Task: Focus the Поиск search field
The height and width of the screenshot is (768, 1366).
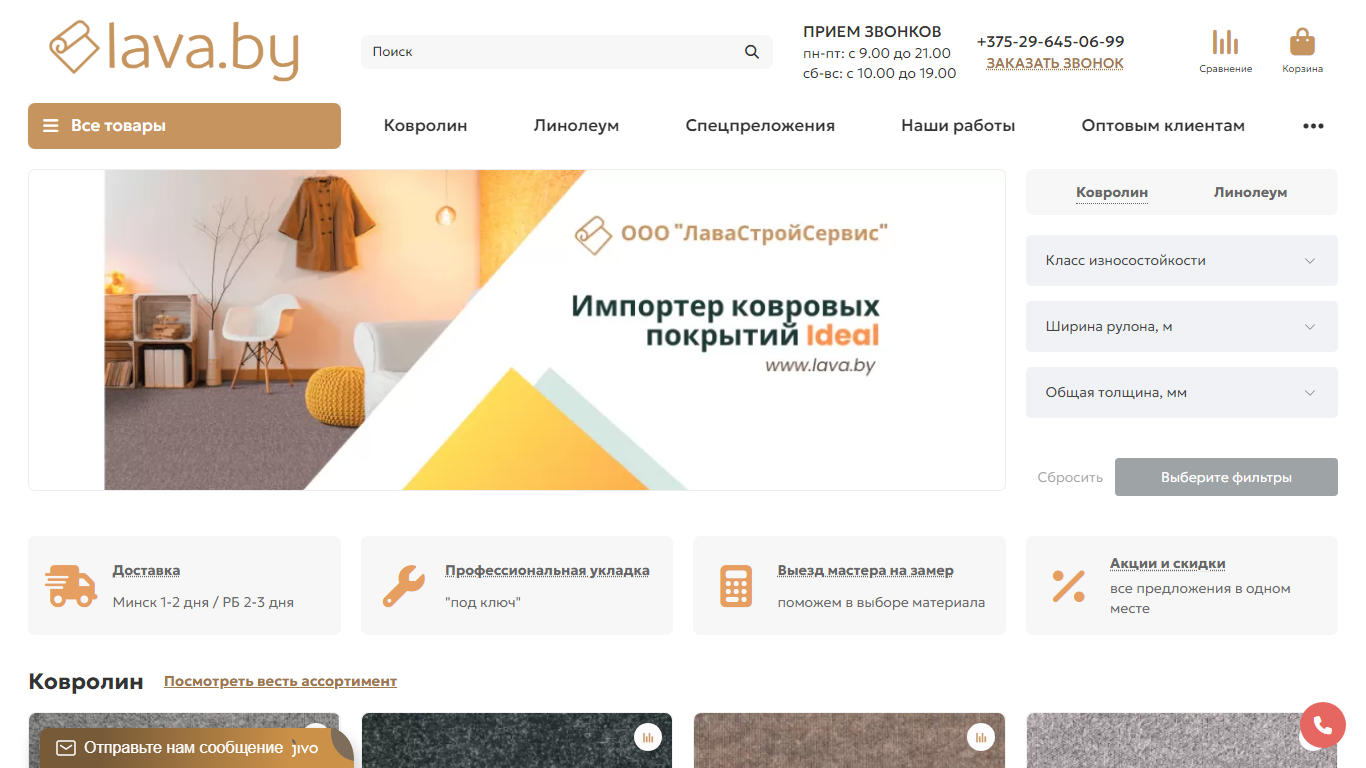Action: (x=567, y=52)
